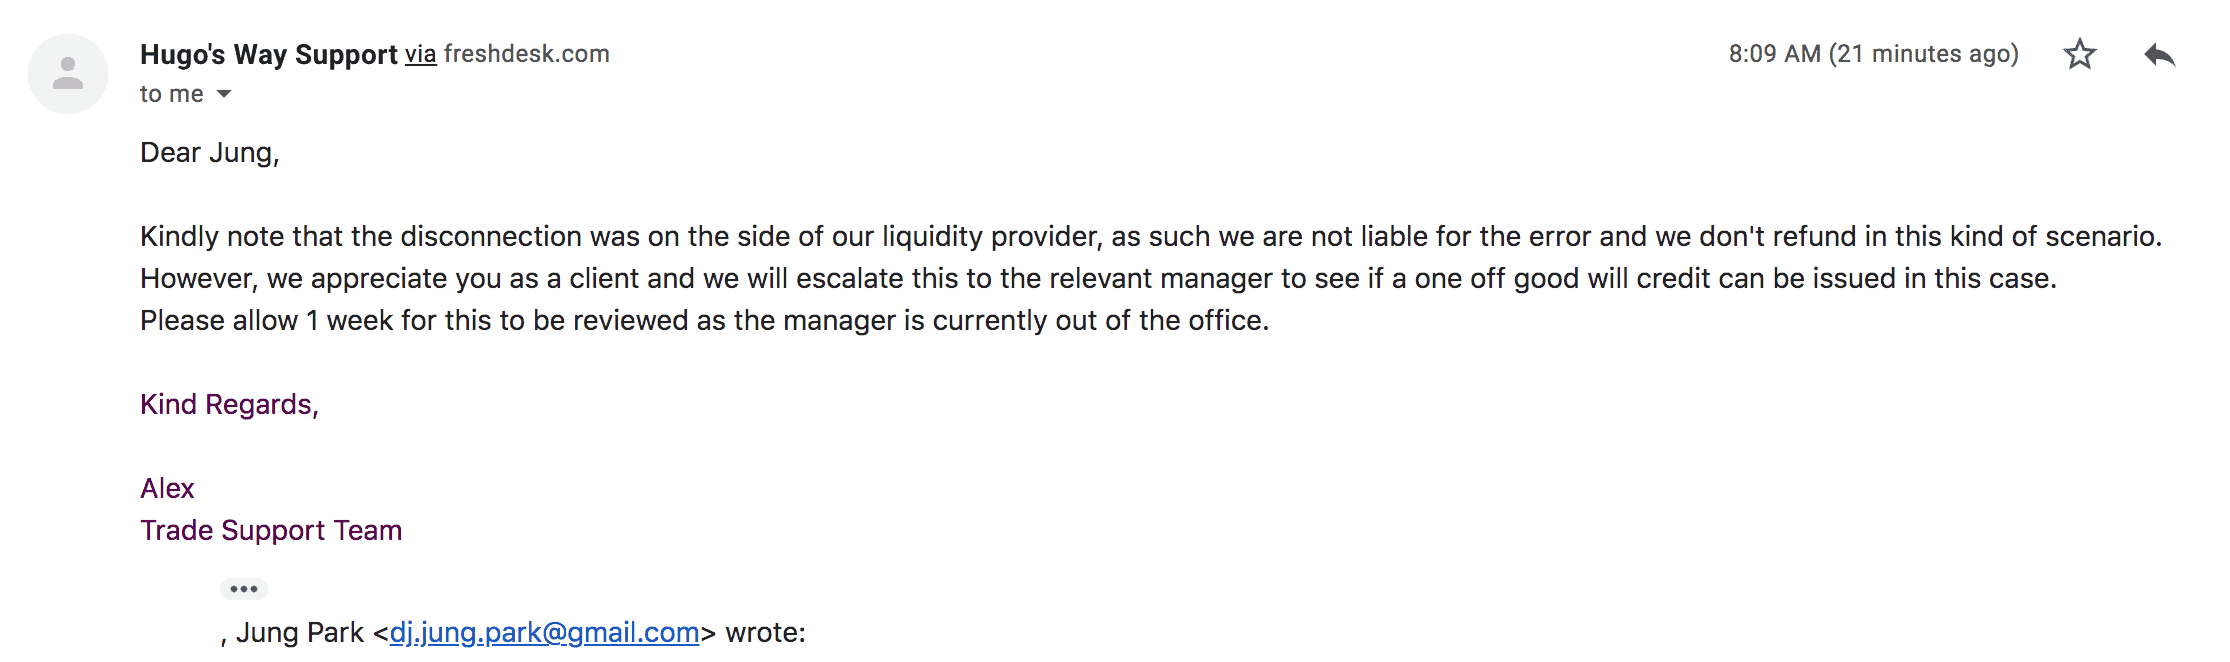Click the quoted sender name "Jung Park"
This screenshot has height=662, width=2230.
[300, 632]
